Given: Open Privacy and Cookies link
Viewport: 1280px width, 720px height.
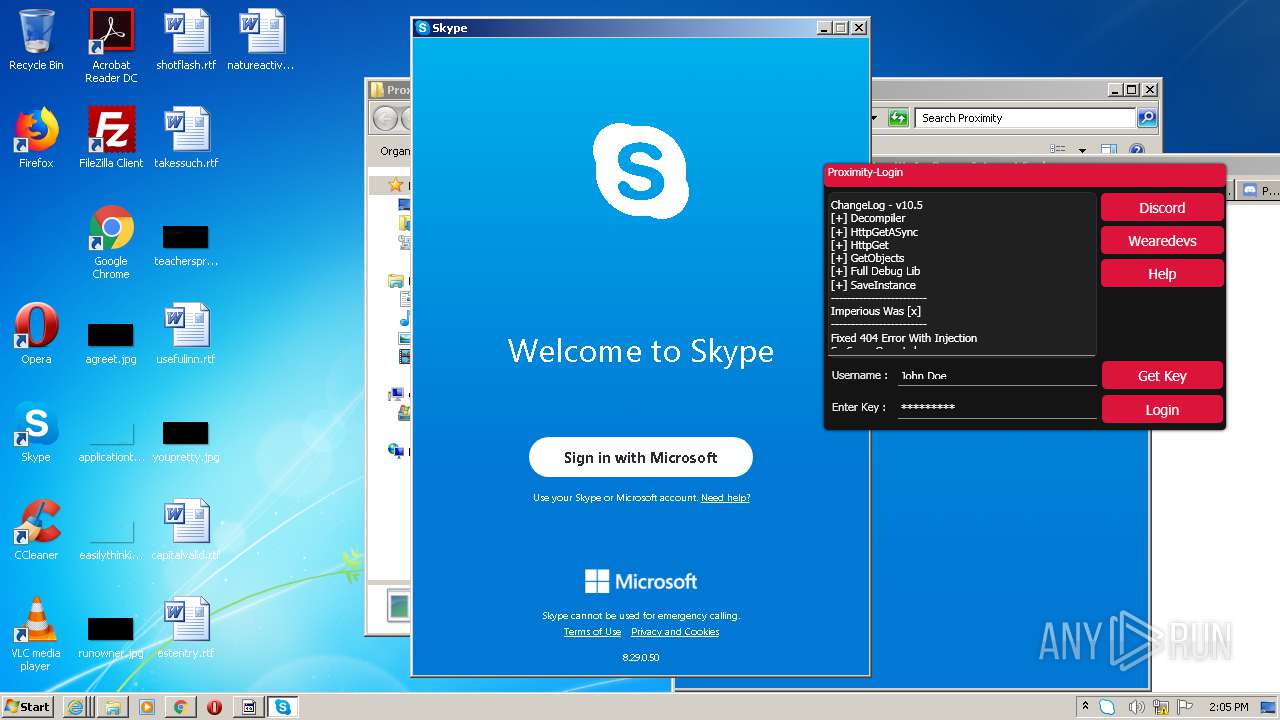Looking at the screenshot, I should tap(675, 632).
